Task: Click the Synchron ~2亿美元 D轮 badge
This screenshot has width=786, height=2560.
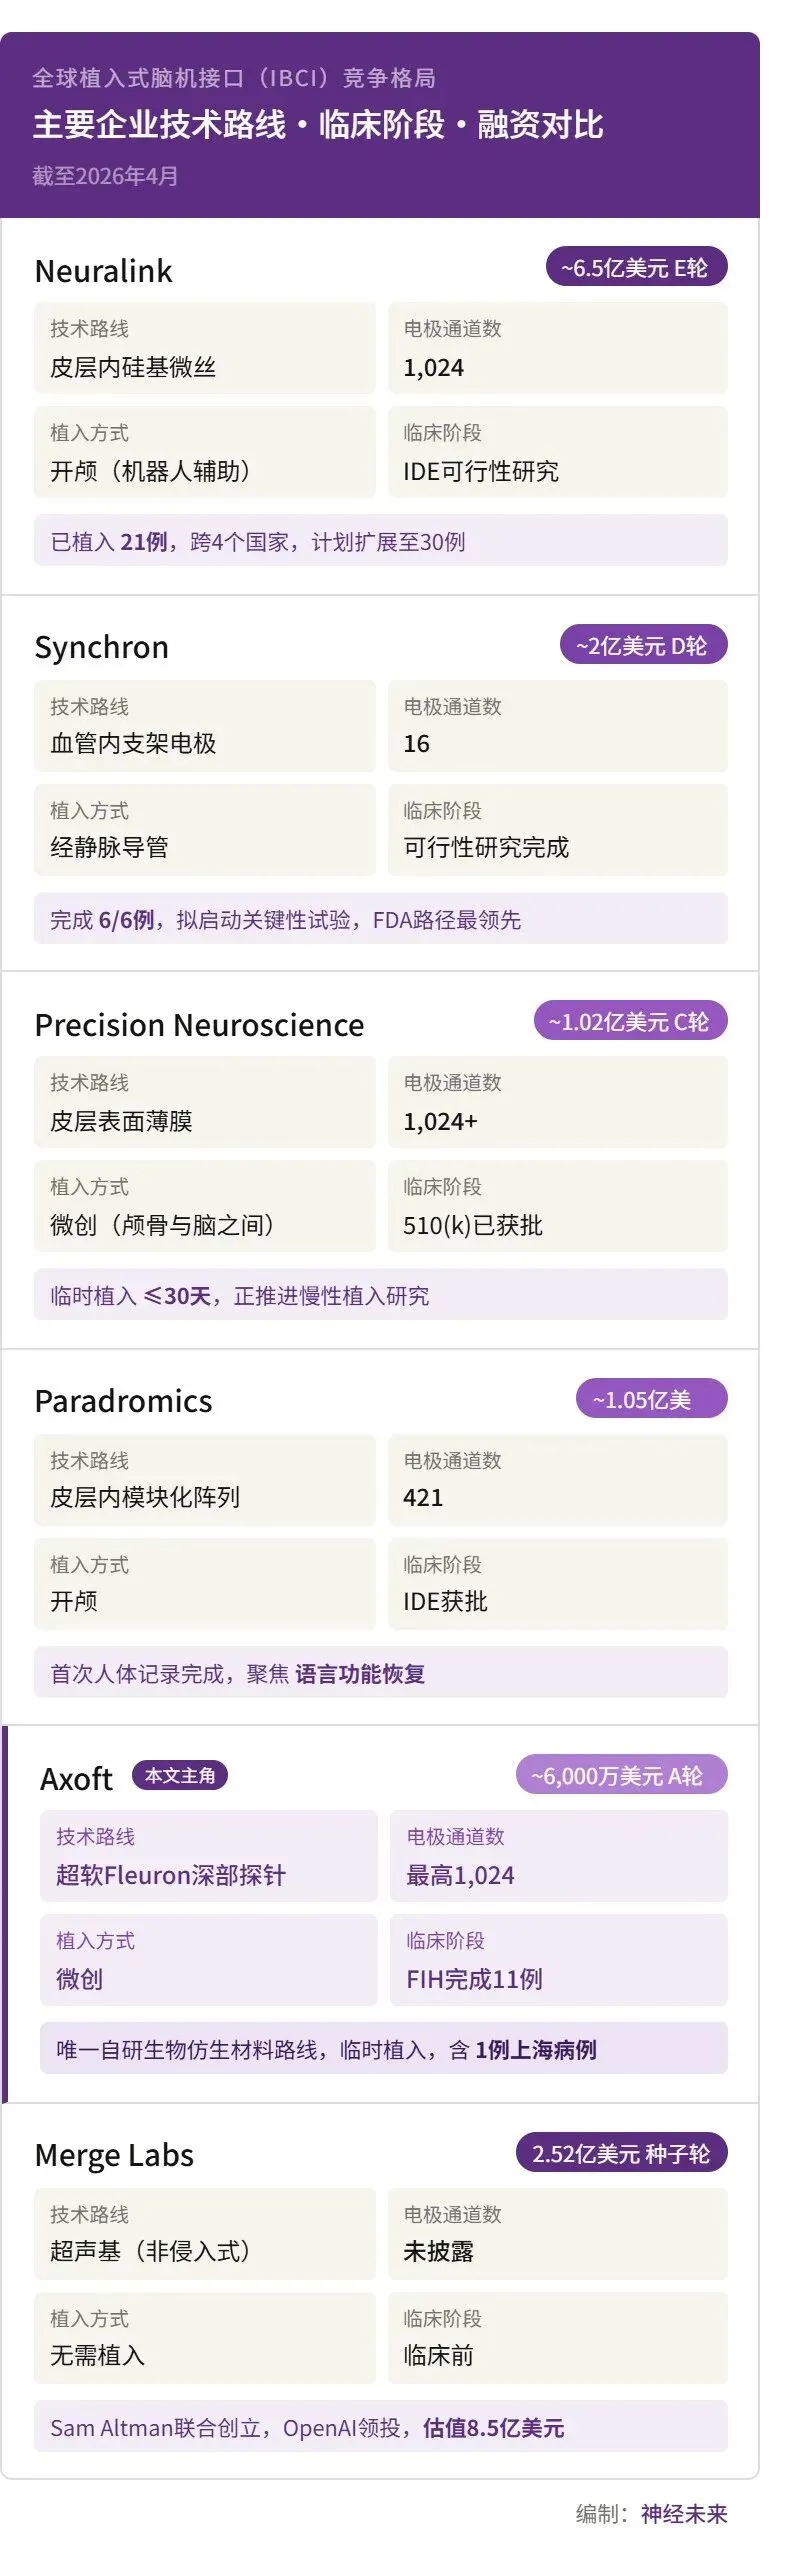Action: (x=643, y=646)
